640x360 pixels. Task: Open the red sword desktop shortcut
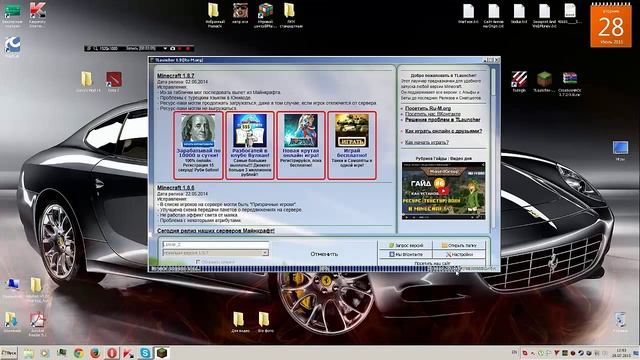click(113, 81)
